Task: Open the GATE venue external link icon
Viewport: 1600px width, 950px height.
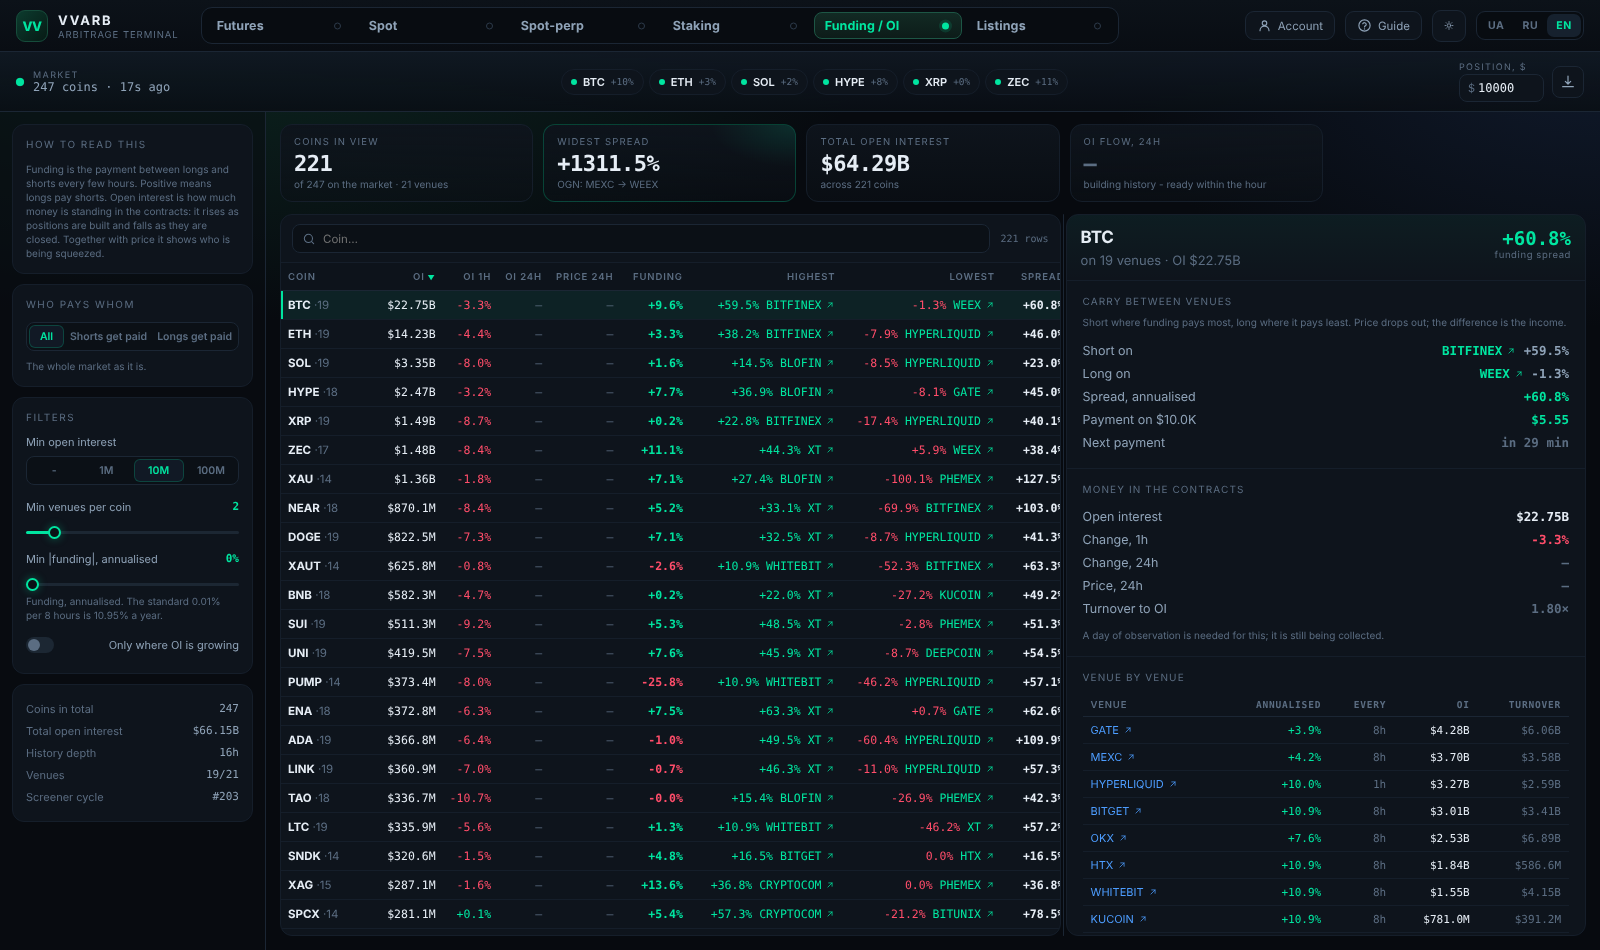Action: click(1128, 730)
